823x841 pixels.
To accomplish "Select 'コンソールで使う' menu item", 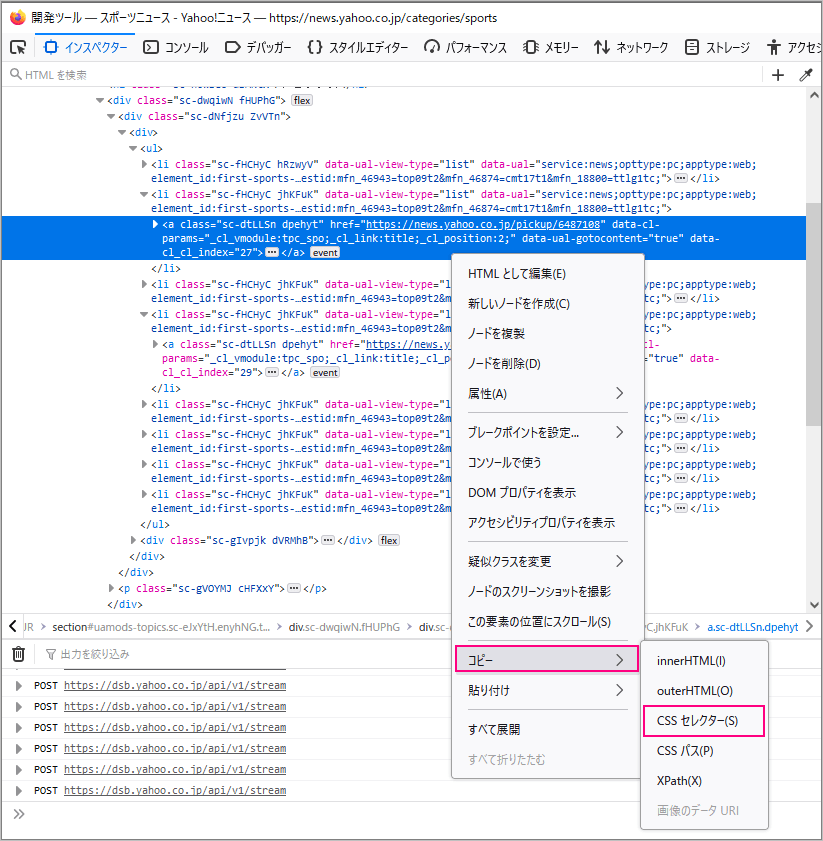I will (x=548, y=463).
